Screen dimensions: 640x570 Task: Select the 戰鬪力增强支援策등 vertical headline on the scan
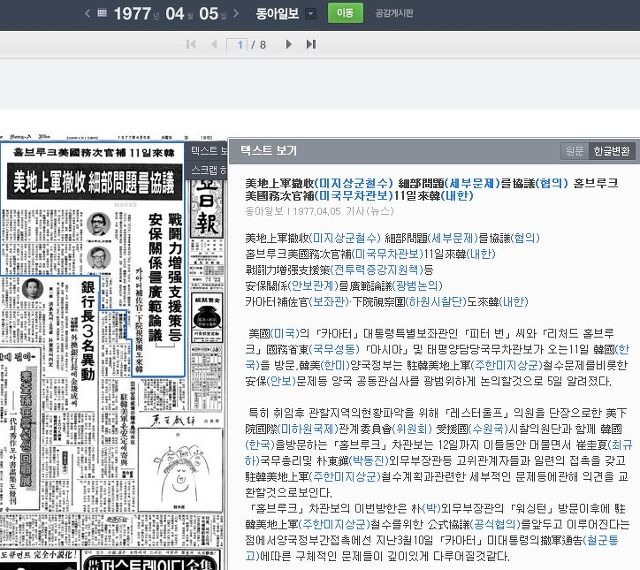point(175,277)
